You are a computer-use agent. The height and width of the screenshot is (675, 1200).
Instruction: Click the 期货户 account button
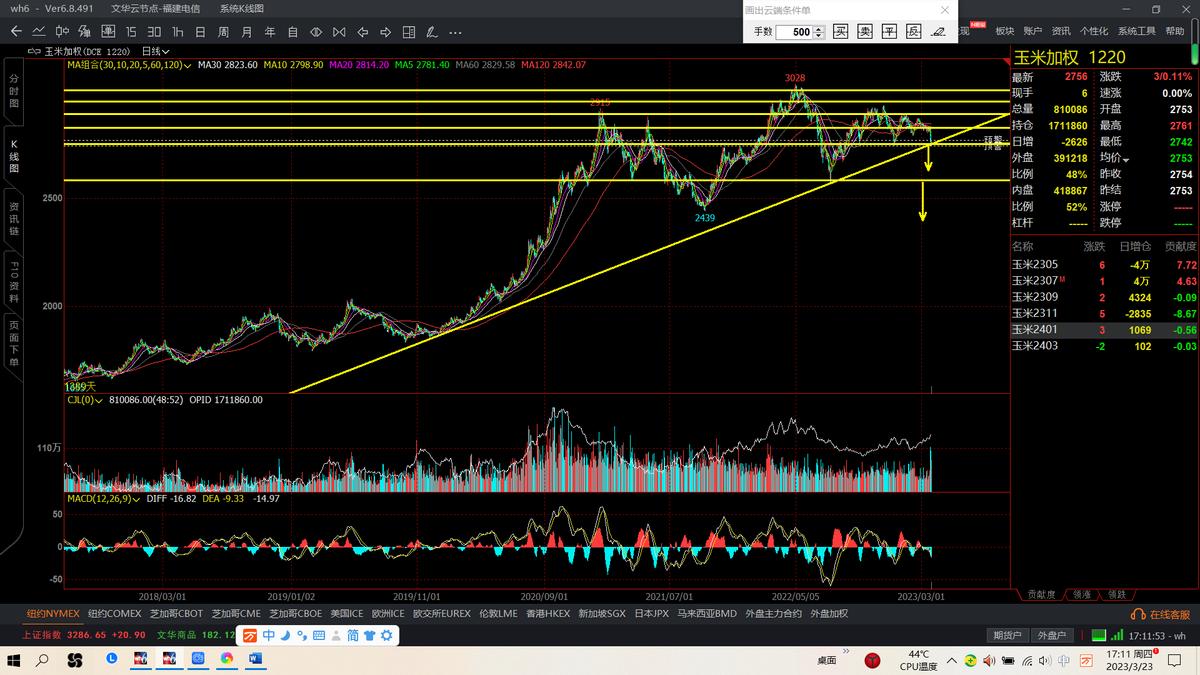coord(1007,635)
